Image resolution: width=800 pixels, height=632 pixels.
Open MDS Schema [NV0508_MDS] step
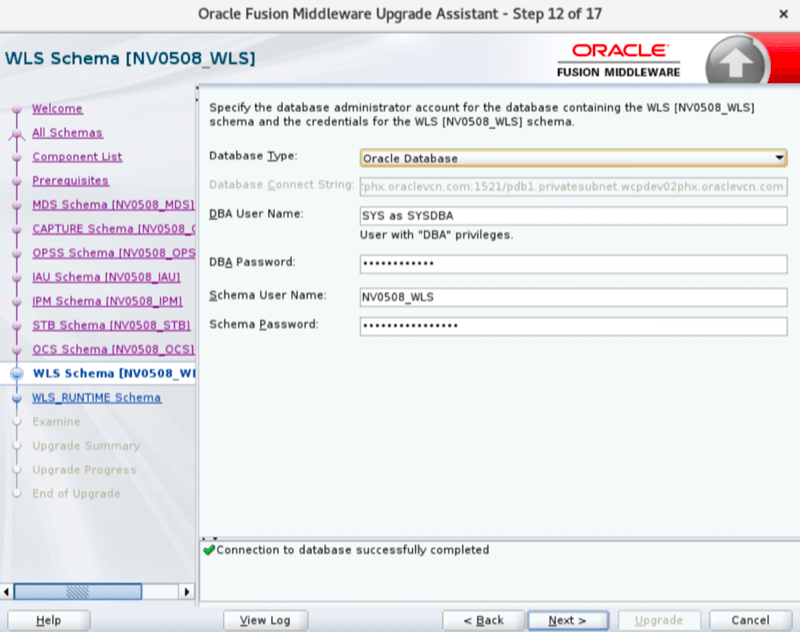click(x=113, y=205)
